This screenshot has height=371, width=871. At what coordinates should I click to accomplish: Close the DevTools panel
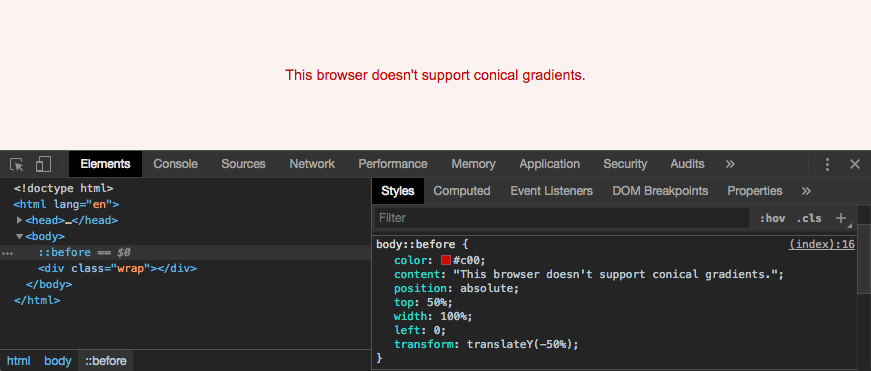855,164
